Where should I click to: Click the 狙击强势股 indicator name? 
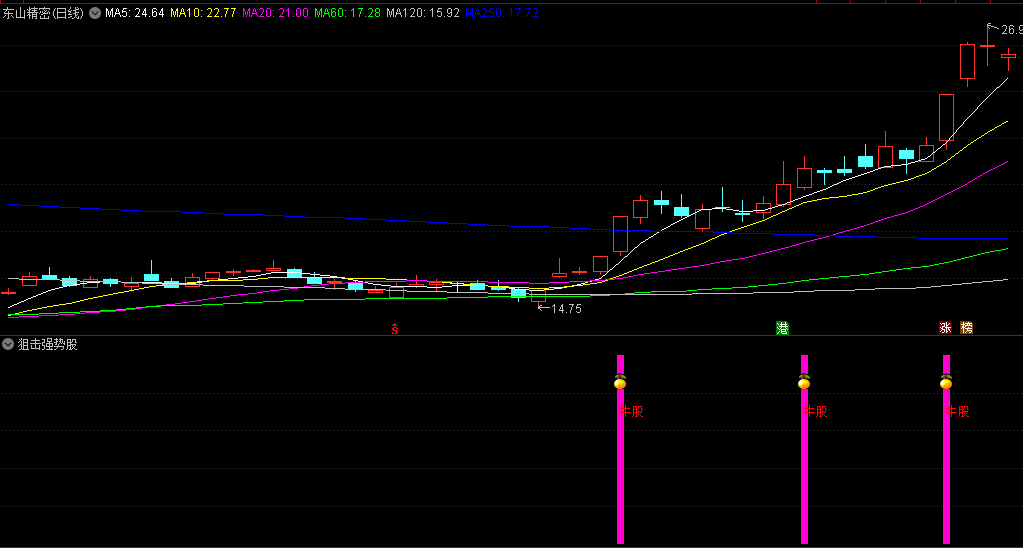[48, 344]
